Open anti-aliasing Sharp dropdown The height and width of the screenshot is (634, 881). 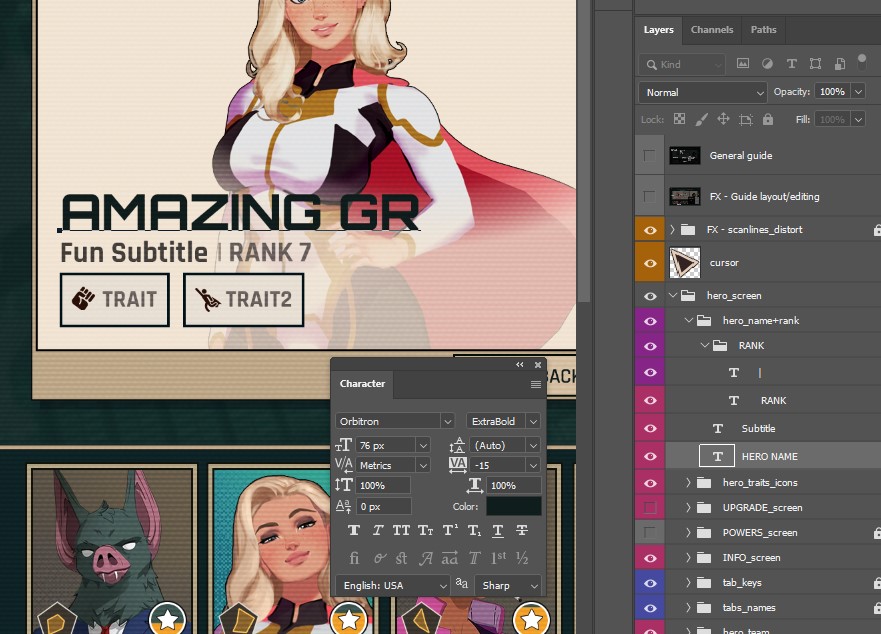click(x=508, y=585)
